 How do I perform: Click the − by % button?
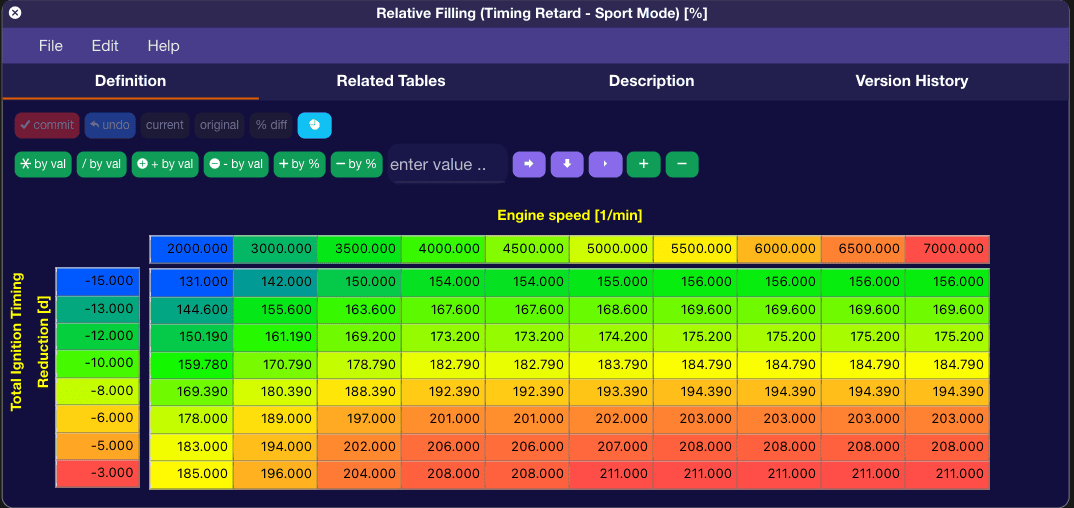pyautogui.click(x=356, y=164)
